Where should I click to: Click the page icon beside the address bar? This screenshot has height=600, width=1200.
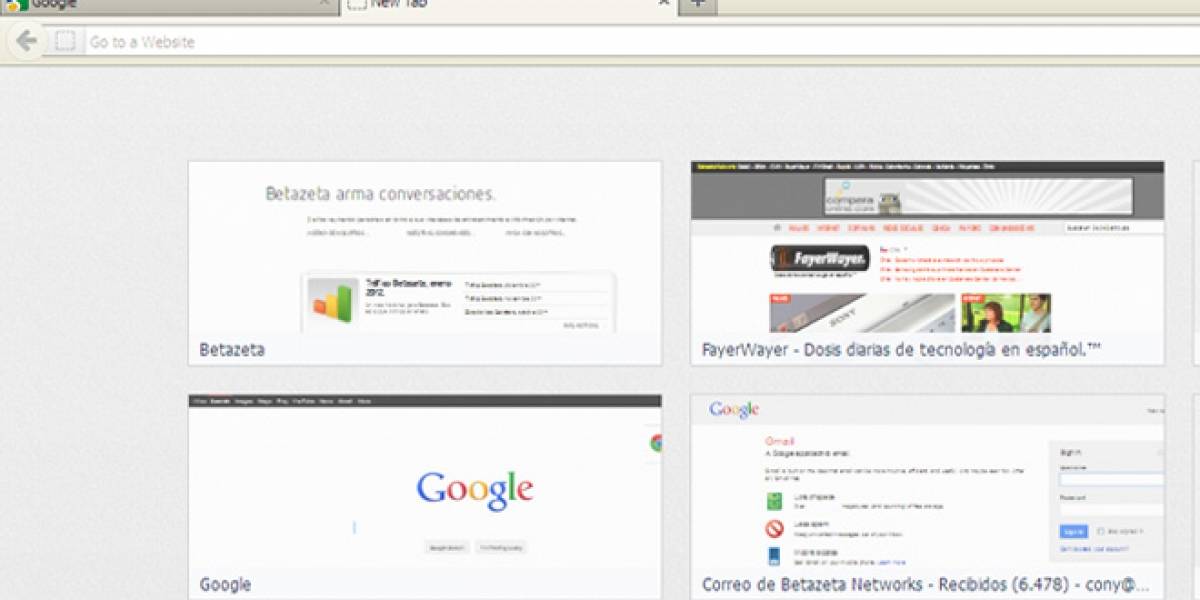point(65,41)
